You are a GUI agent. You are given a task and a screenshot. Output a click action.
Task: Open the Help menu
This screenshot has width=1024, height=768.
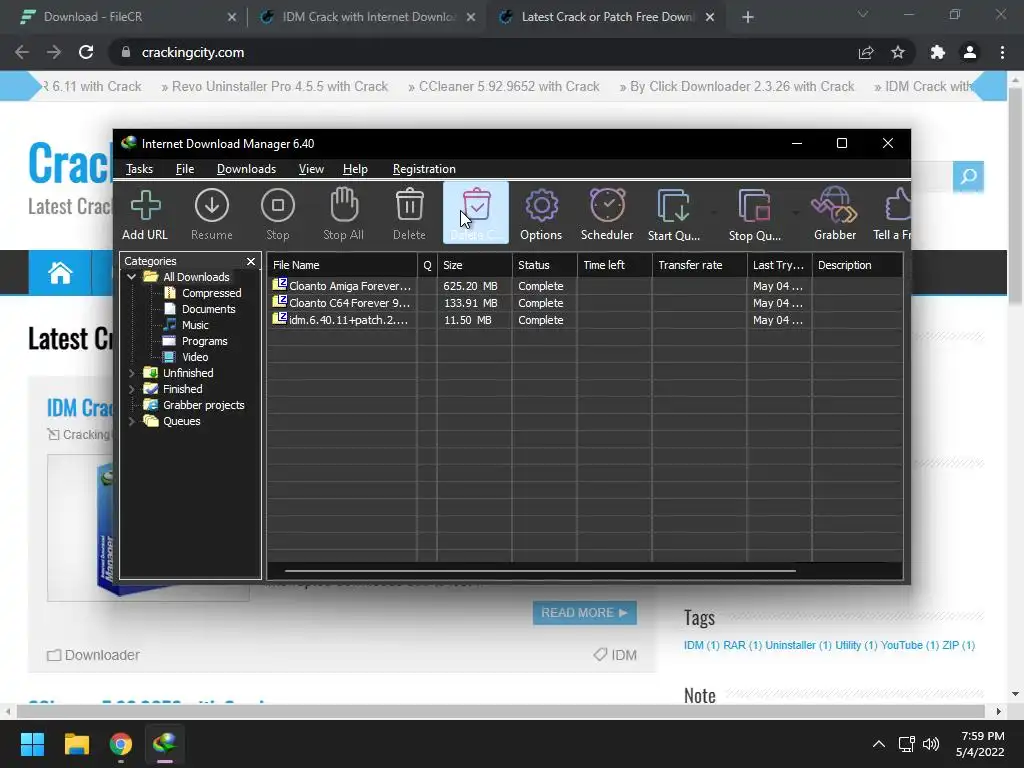(x=355, y=169)
